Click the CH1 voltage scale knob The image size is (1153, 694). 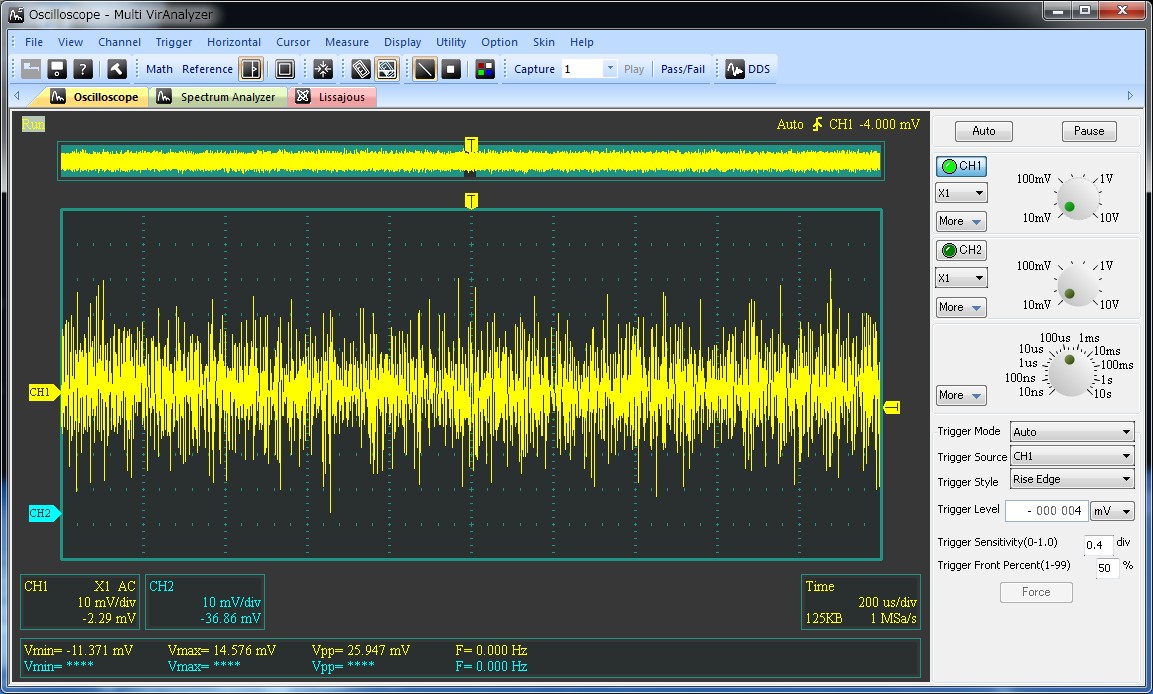(x=1075, y=197)
